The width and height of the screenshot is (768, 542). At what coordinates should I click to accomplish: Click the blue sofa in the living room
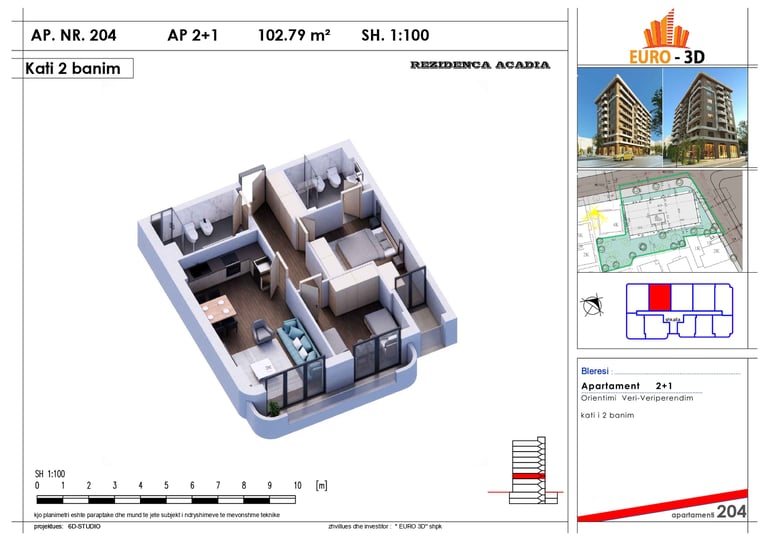click(298, 341)
